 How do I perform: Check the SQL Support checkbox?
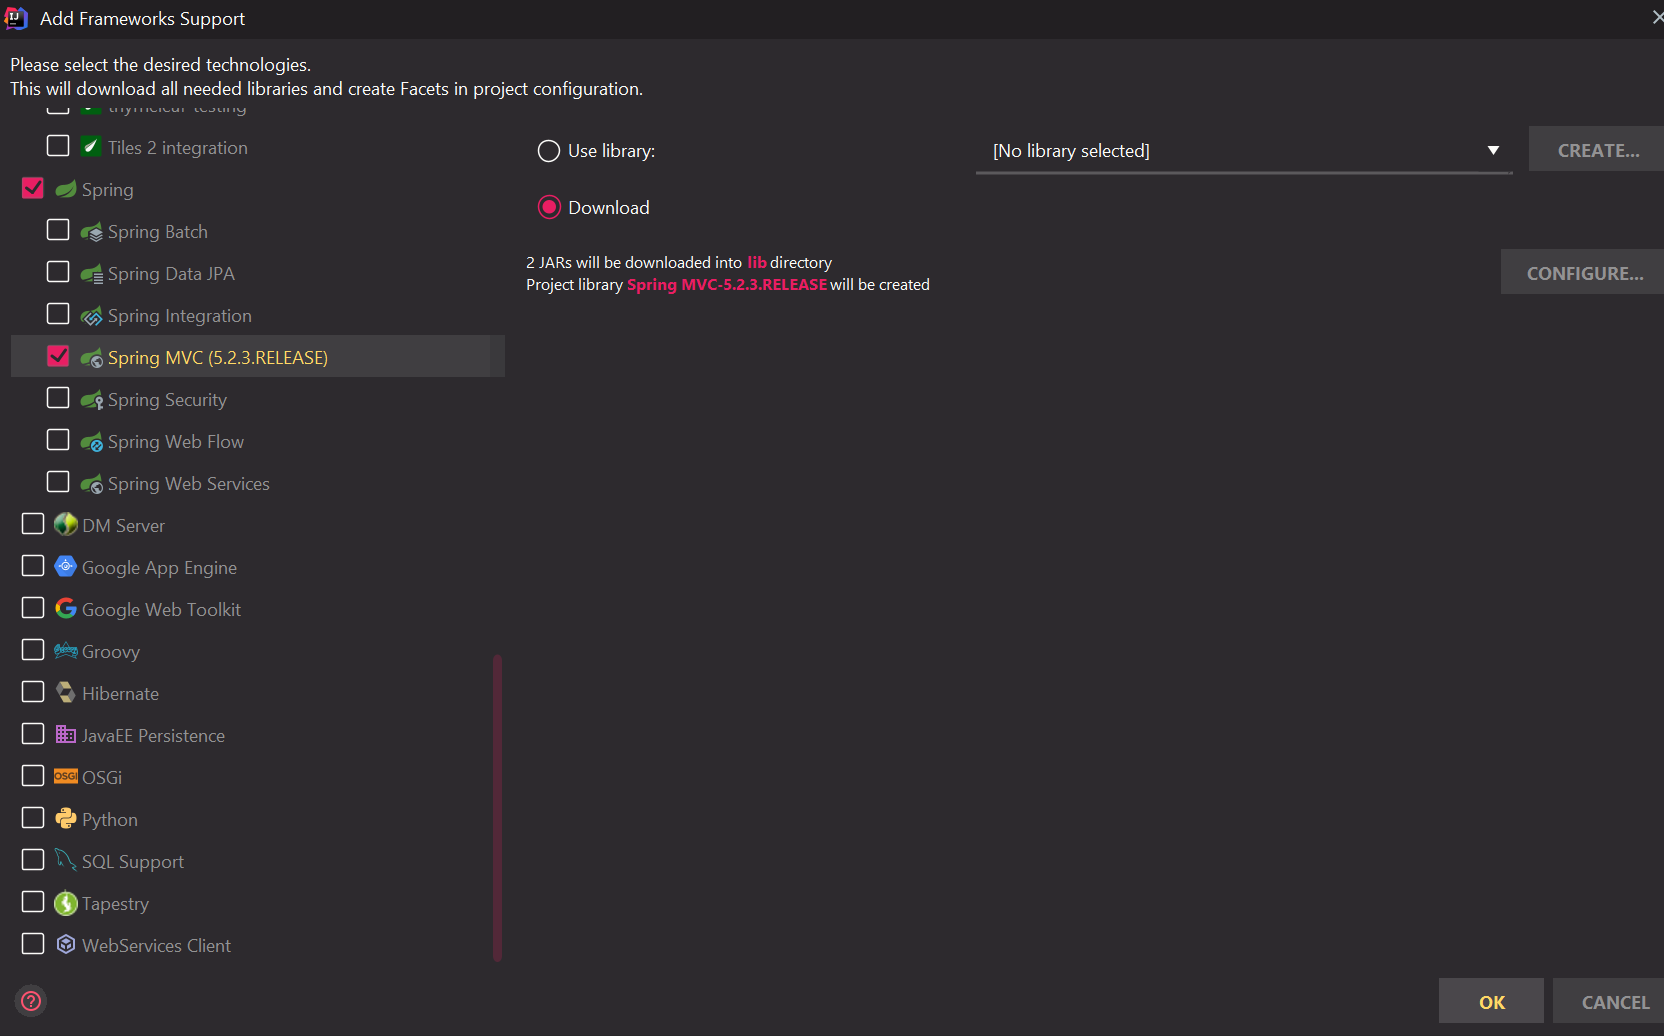point(33,860)
